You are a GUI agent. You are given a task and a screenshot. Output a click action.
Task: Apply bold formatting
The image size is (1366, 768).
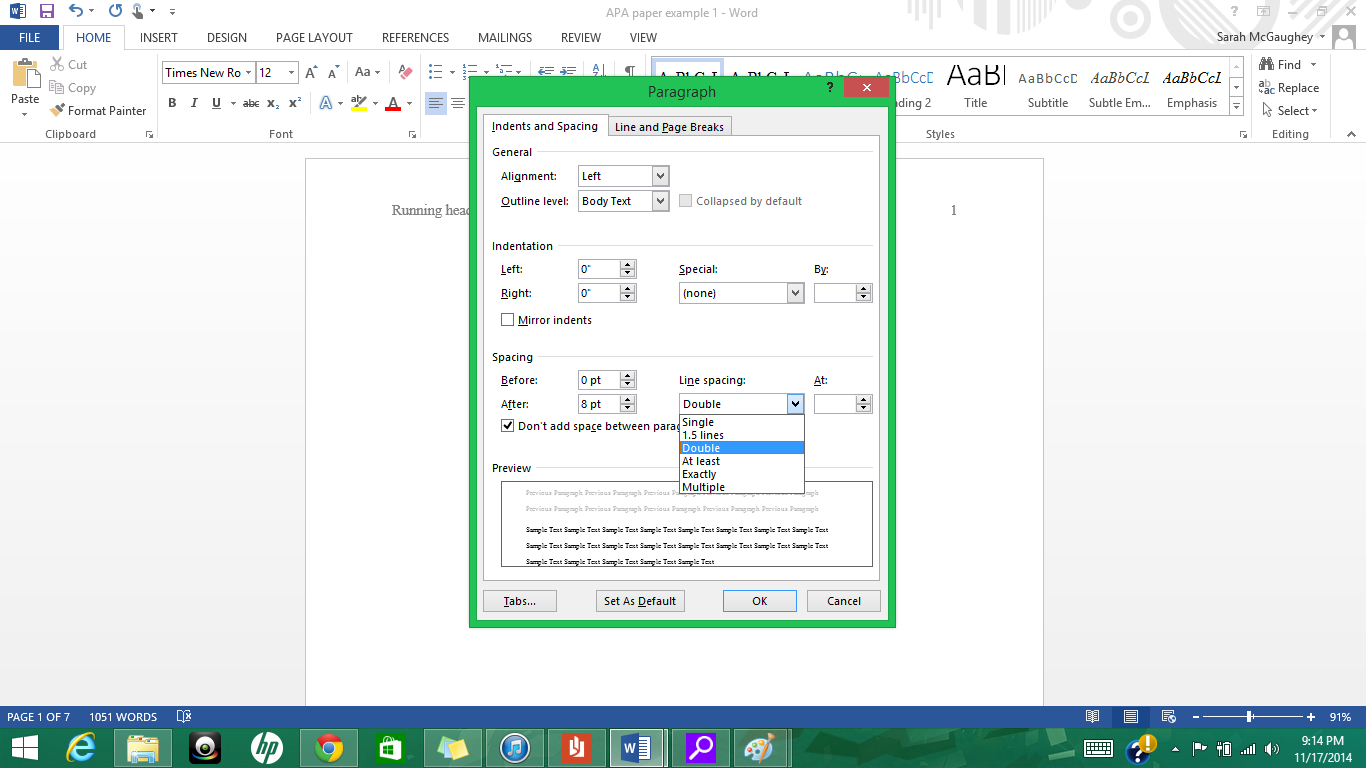point(172,103)
